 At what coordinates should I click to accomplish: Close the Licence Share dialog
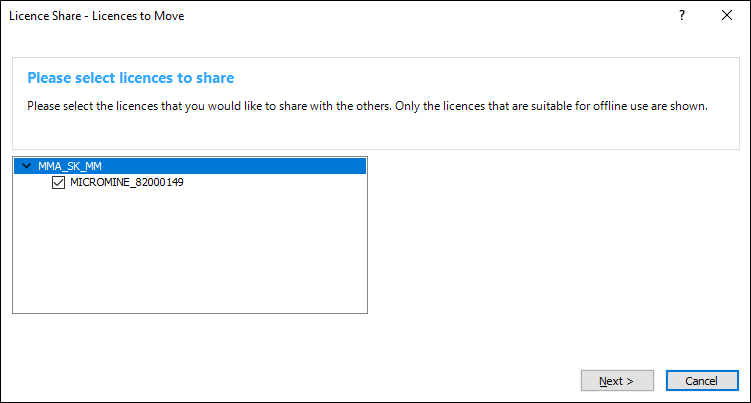click(x=726, y=16)
